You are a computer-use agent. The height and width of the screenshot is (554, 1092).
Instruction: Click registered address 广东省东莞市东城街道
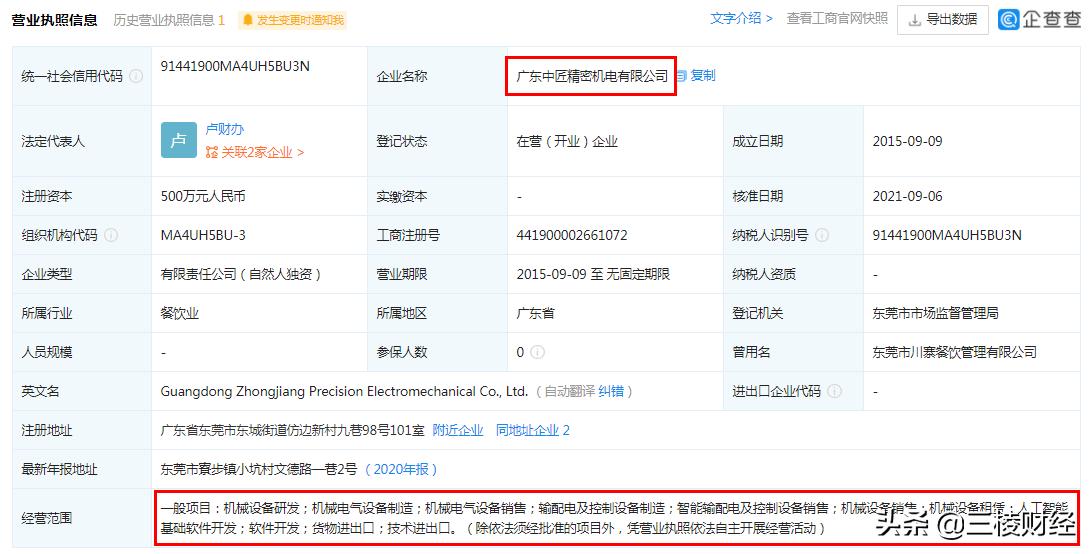pos(292,431)
